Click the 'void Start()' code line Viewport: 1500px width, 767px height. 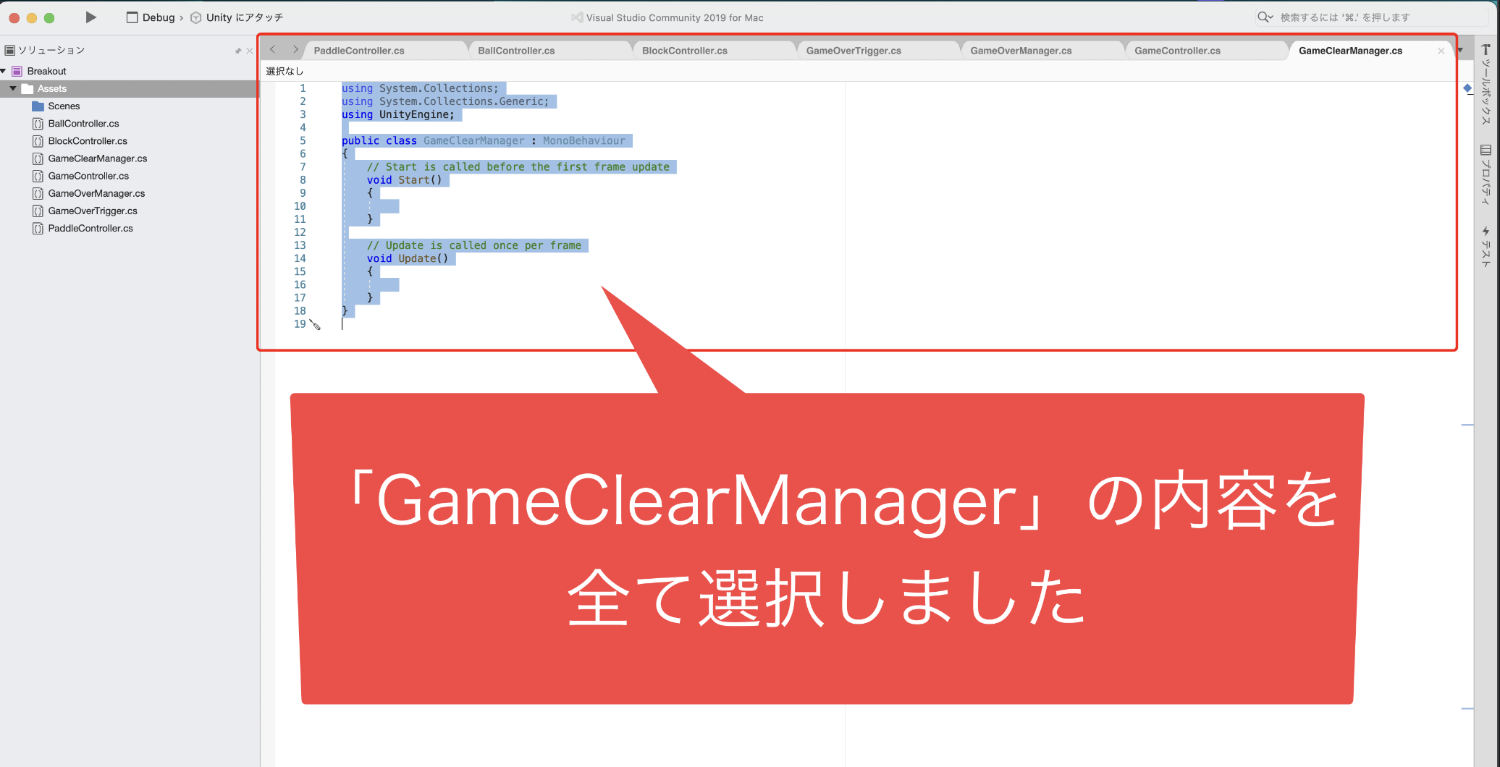click(404, 180)
